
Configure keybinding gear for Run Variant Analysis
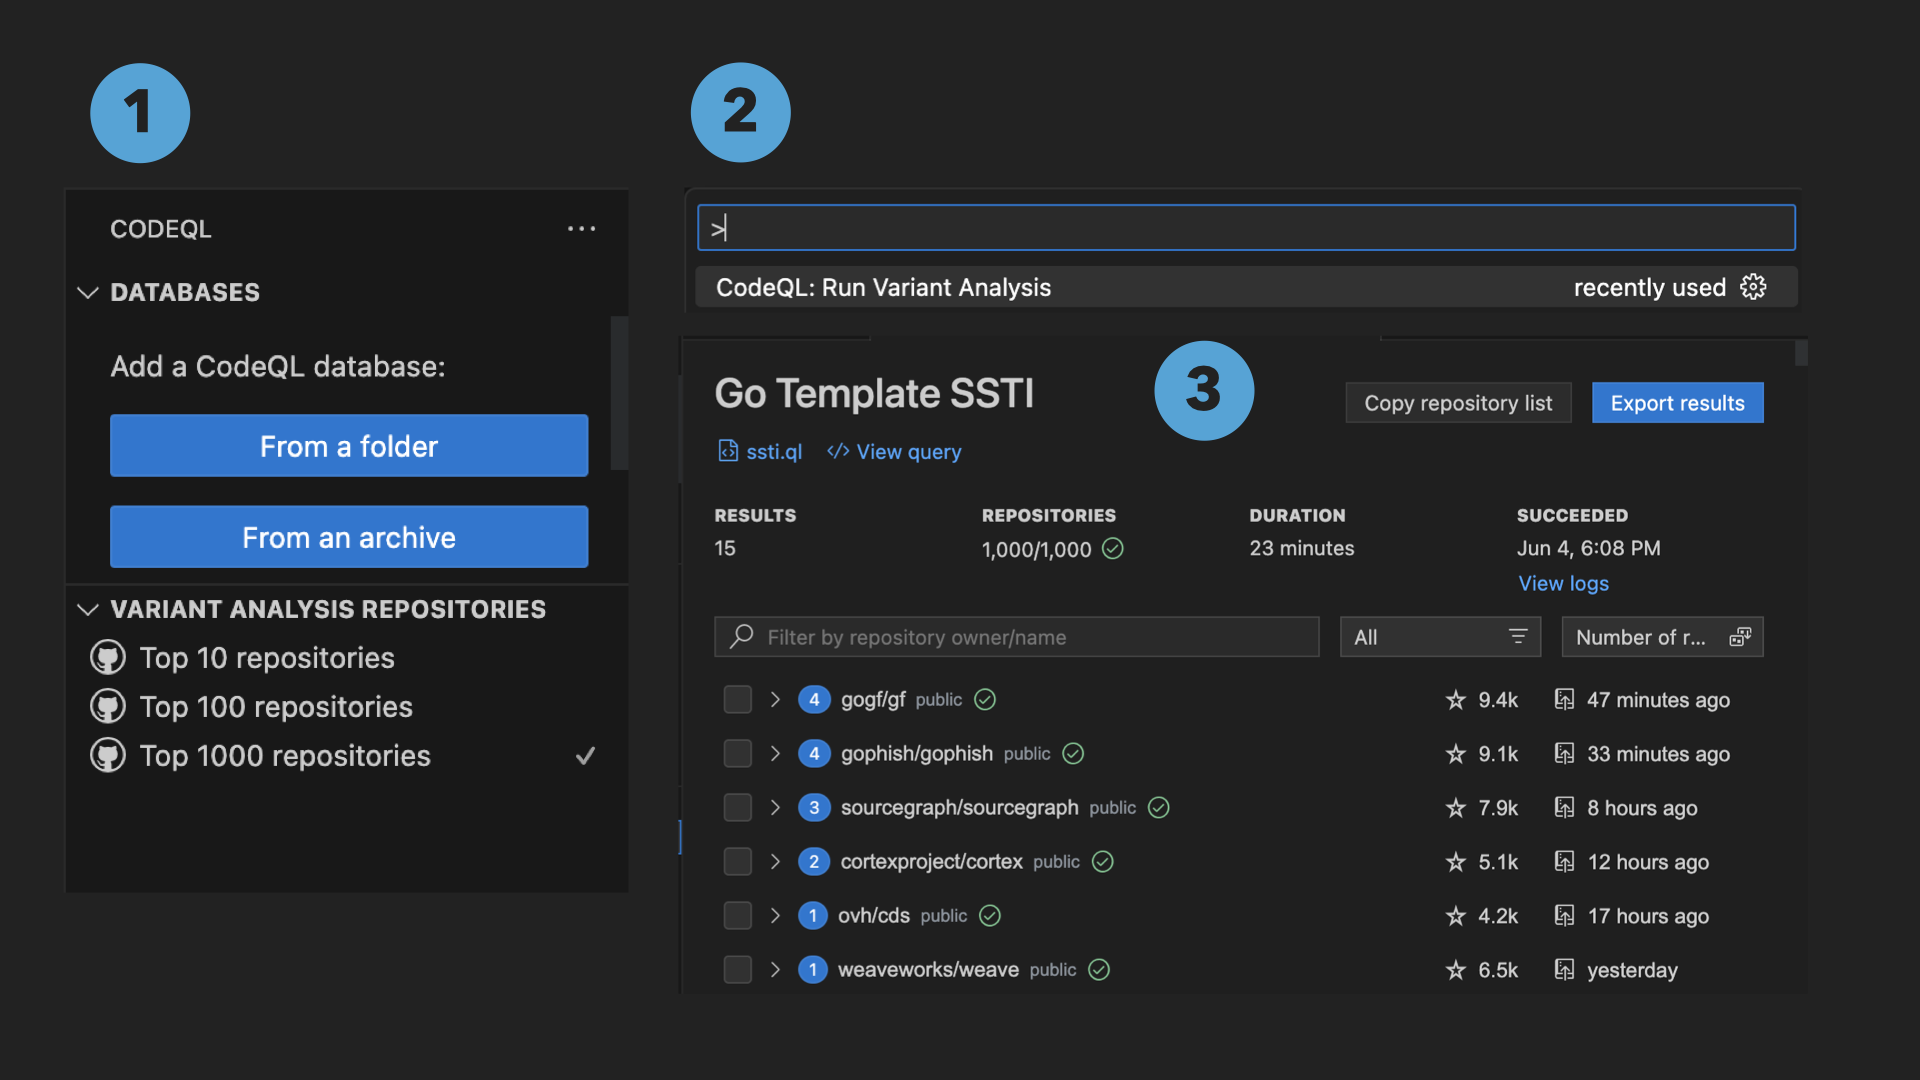[x=1753, y=287]
